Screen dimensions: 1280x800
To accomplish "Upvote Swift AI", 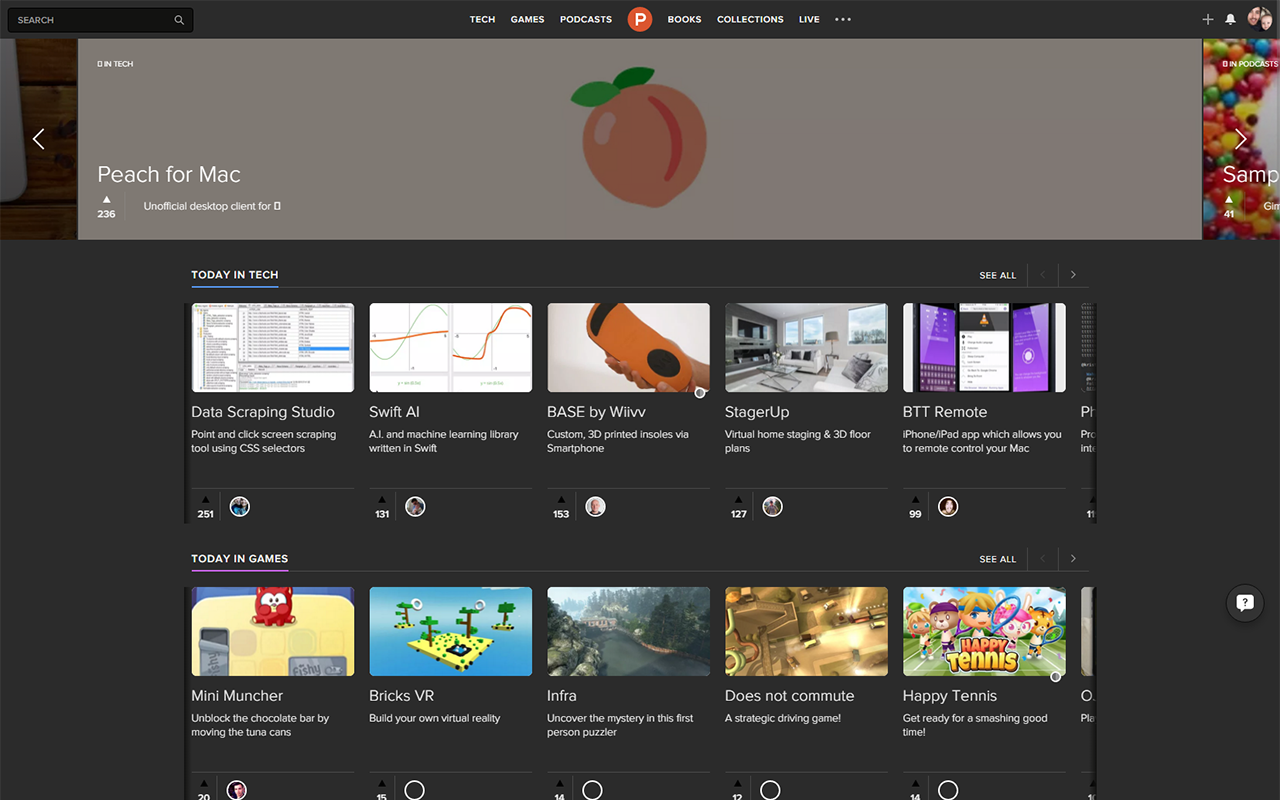I will click(x=382, y=507).
